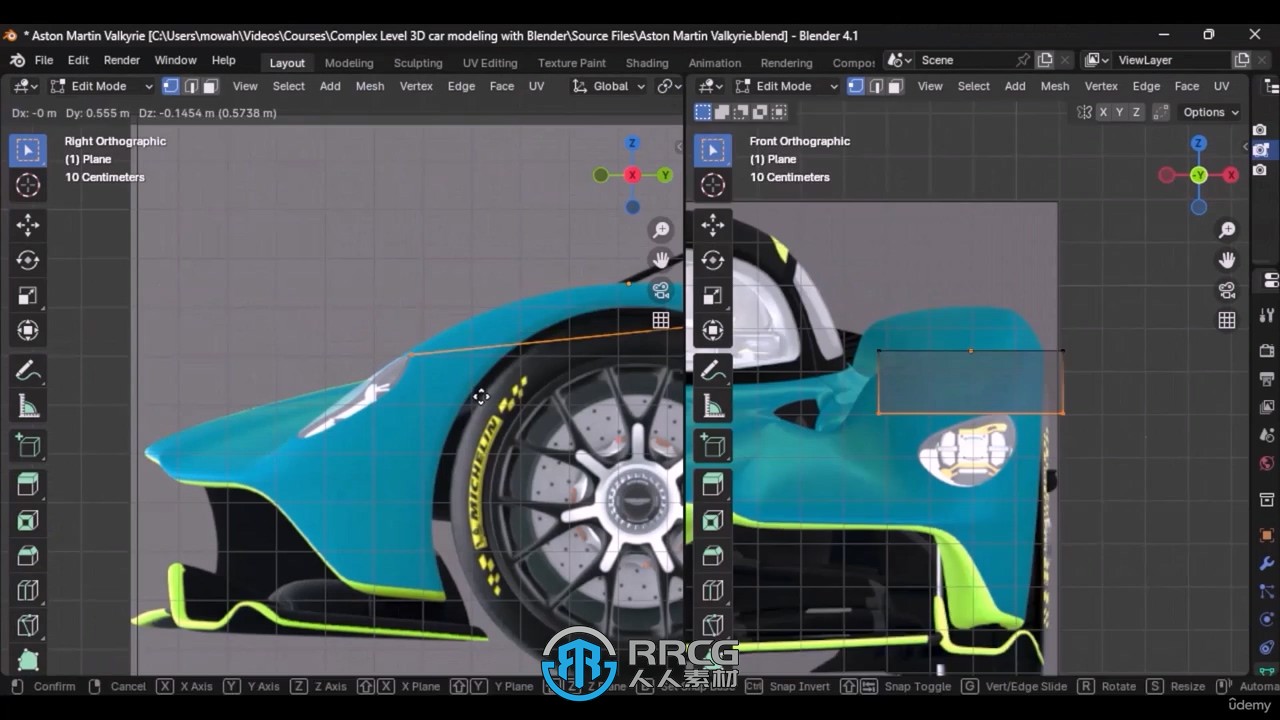The height and width of the screenshot is (720, 1280).
Task: Select the Bevel tool in left viewport
Action: coord(28,555)
